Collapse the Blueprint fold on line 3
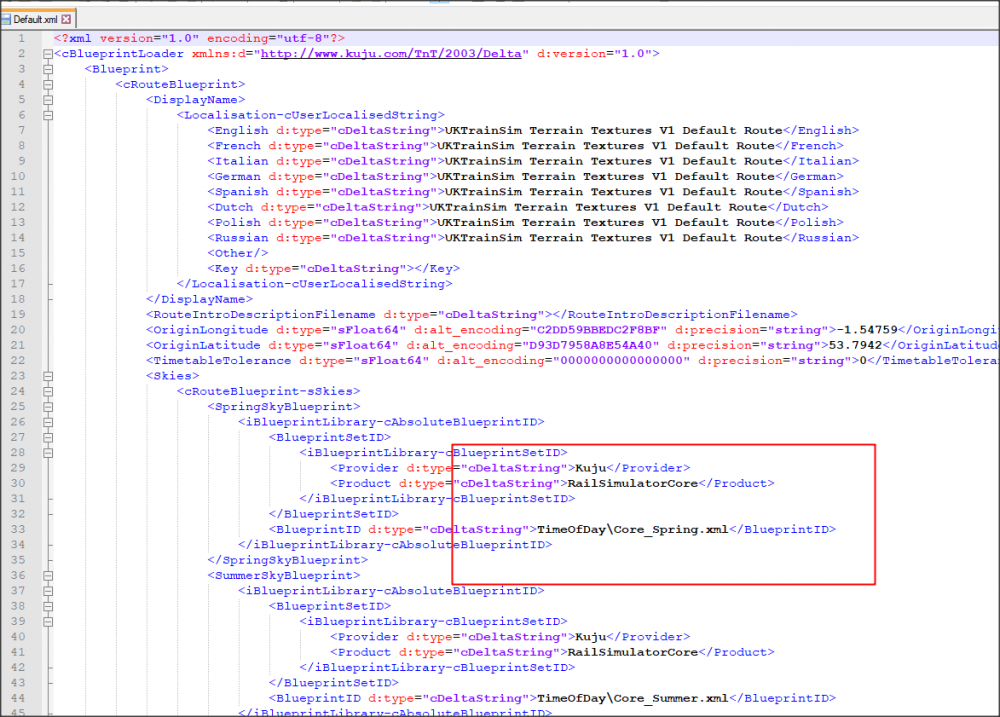Image resolution: width=1000 pixels, height=717 pixels. point(46,69)
